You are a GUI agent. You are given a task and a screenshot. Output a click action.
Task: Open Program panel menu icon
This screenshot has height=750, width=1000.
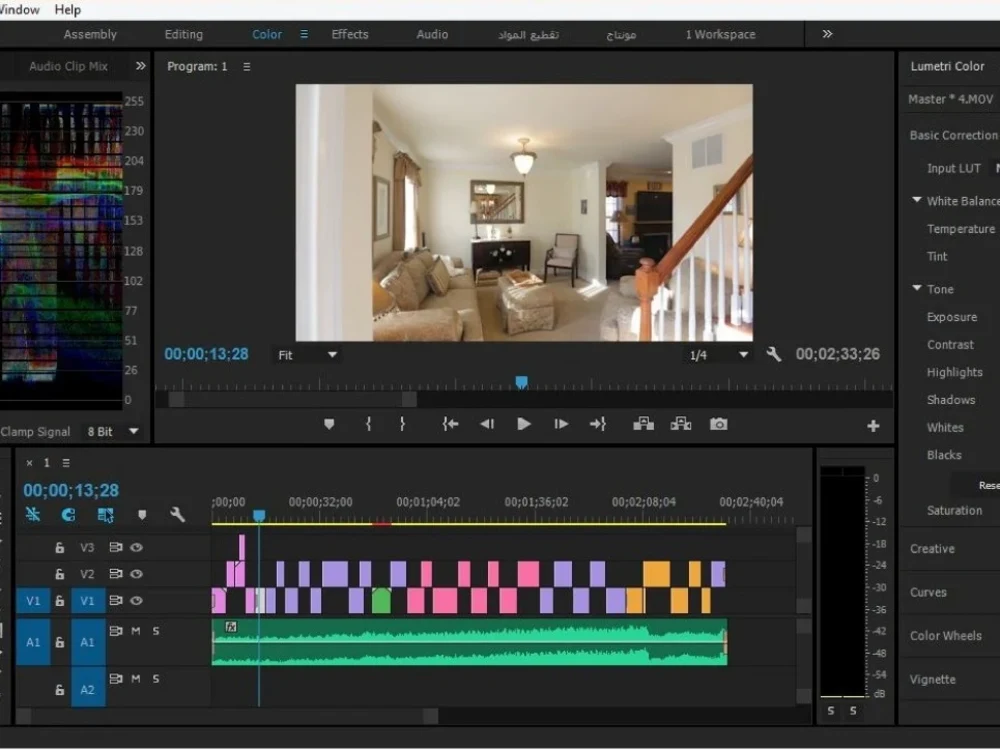pos(247,66)
